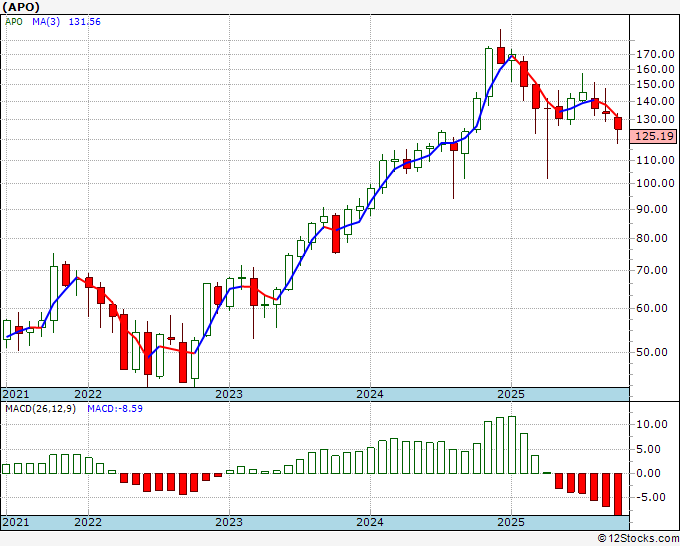The image size is (680, 546).
Task: Click 2022 on the price chart timeline
Action: 88,394
